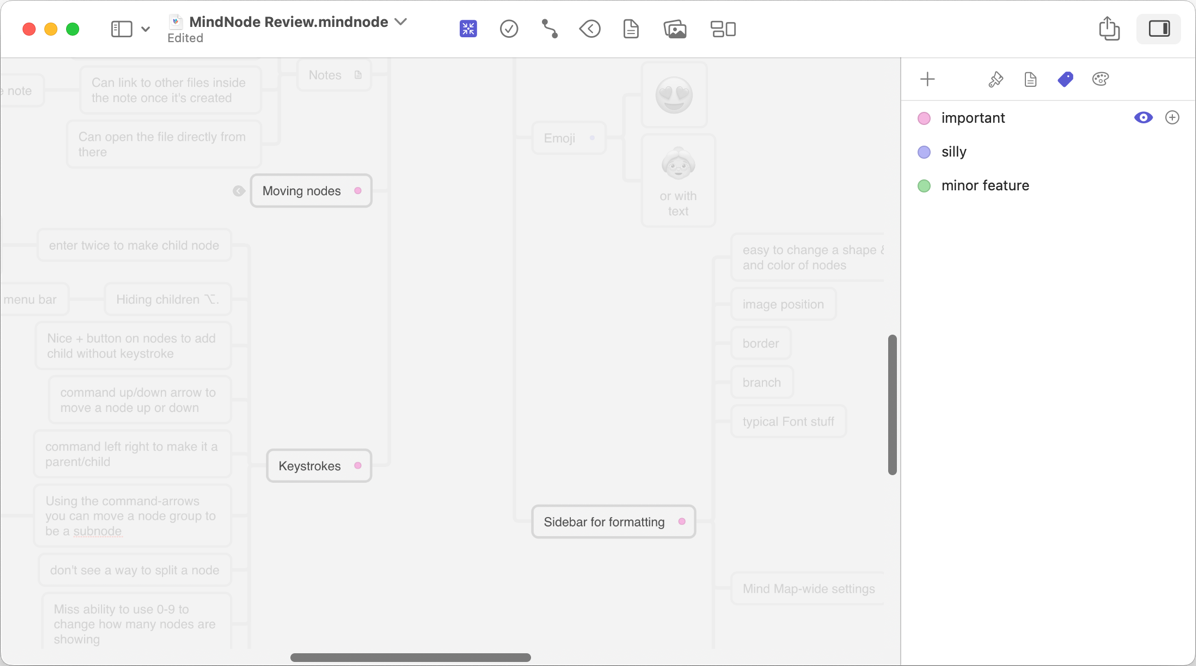Click the Share icon in the toolbar
This screenshot has height=666, width=1196.
click(1109, 28)
